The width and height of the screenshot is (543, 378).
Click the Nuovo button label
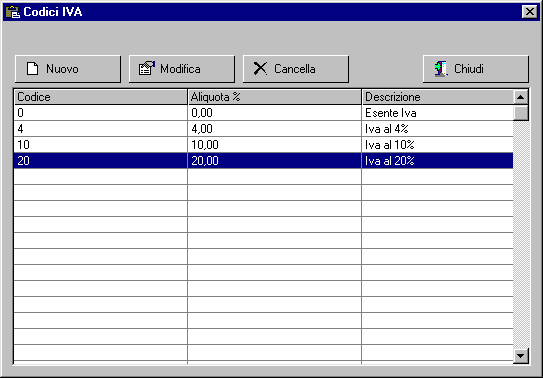62,69
